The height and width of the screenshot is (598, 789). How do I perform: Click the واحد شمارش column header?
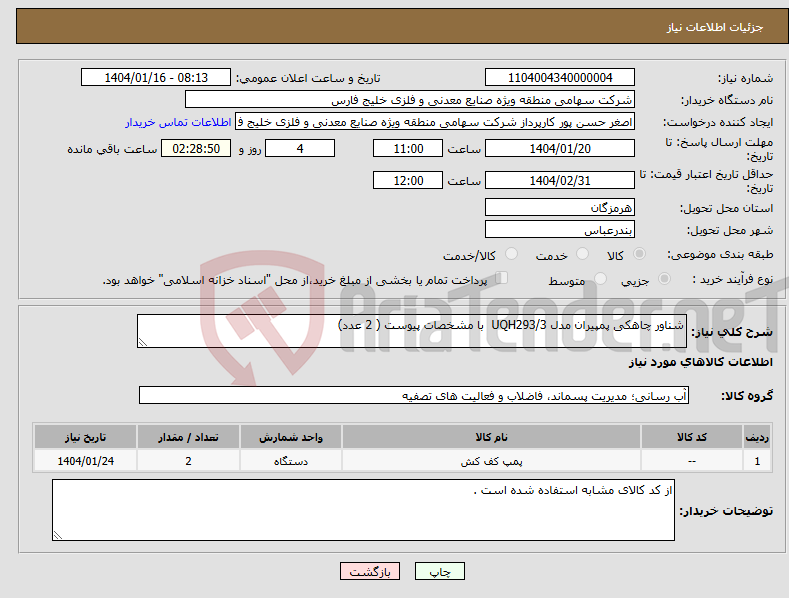coord(290,437)
